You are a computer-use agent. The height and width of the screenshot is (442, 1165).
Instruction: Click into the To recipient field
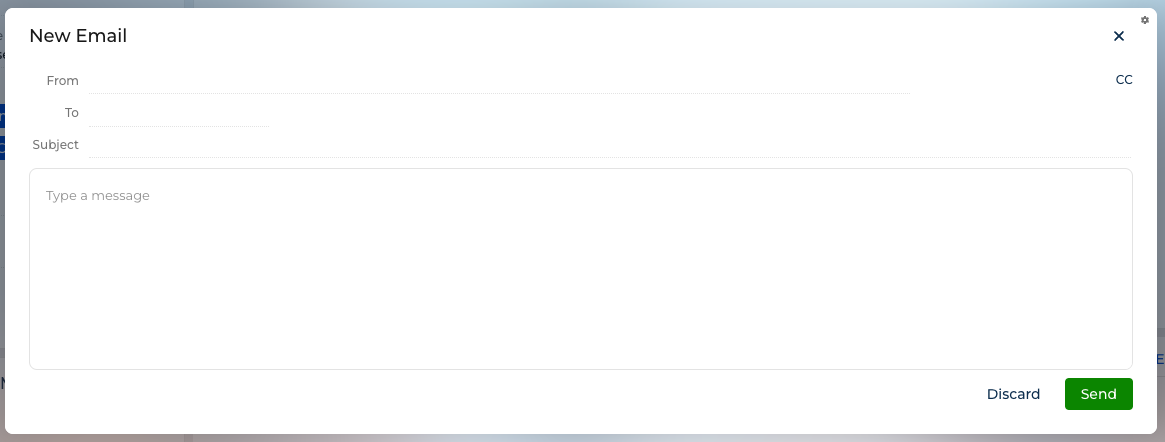point(179,114)
